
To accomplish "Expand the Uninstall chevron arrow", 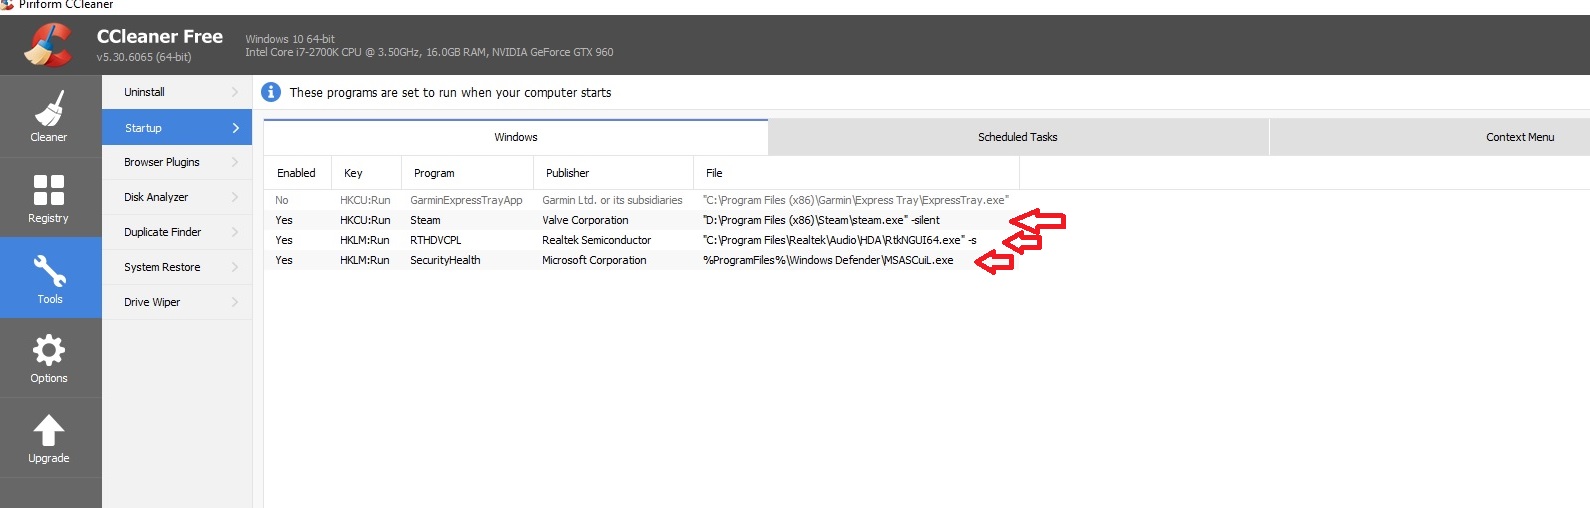I will point(235,92).
